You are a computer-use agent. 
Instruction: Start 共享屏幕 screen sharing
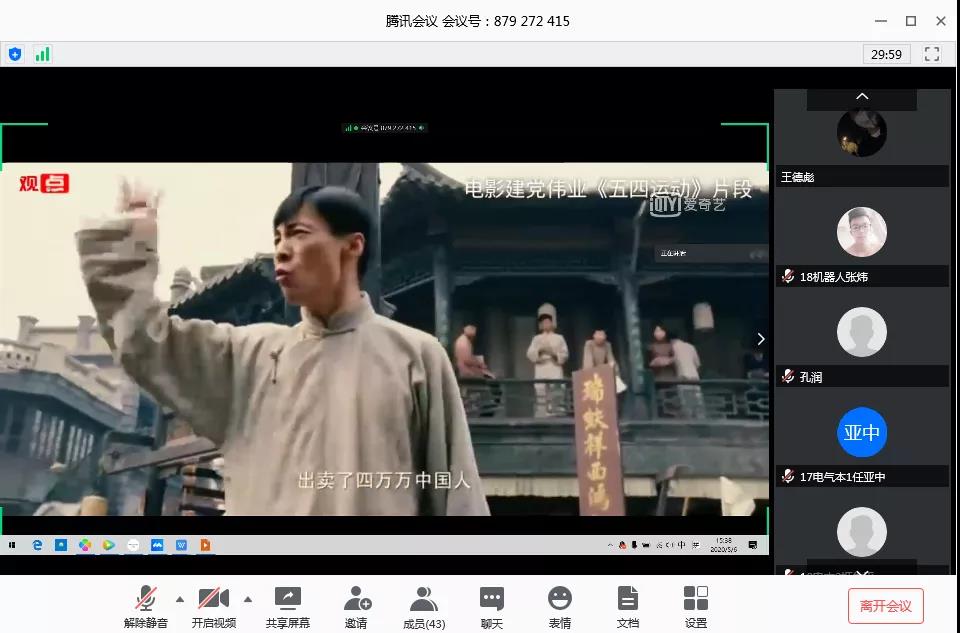click(288, 607)
